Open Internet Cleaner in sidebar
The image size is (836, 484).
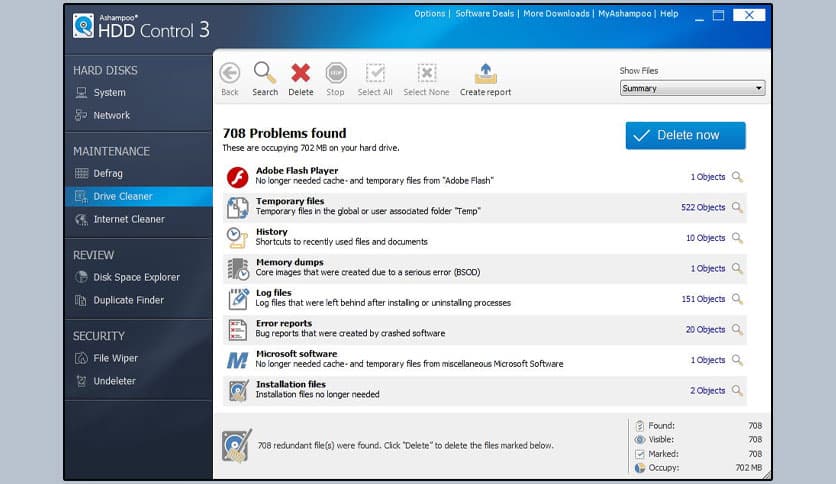click(x=129, y=219)
